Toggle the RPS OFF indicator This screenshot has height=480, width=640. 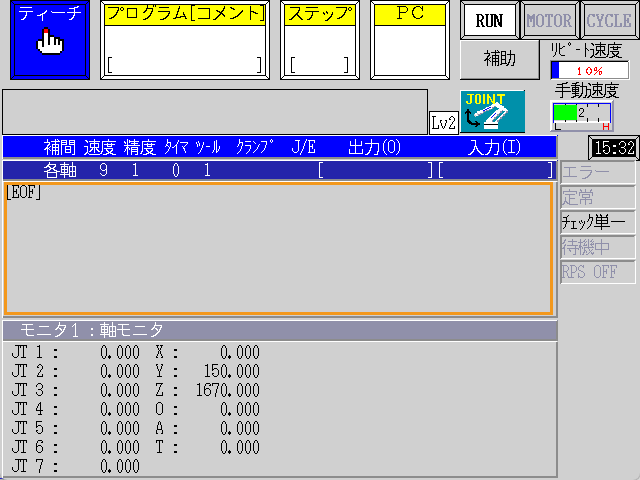[x=598, y=272]
